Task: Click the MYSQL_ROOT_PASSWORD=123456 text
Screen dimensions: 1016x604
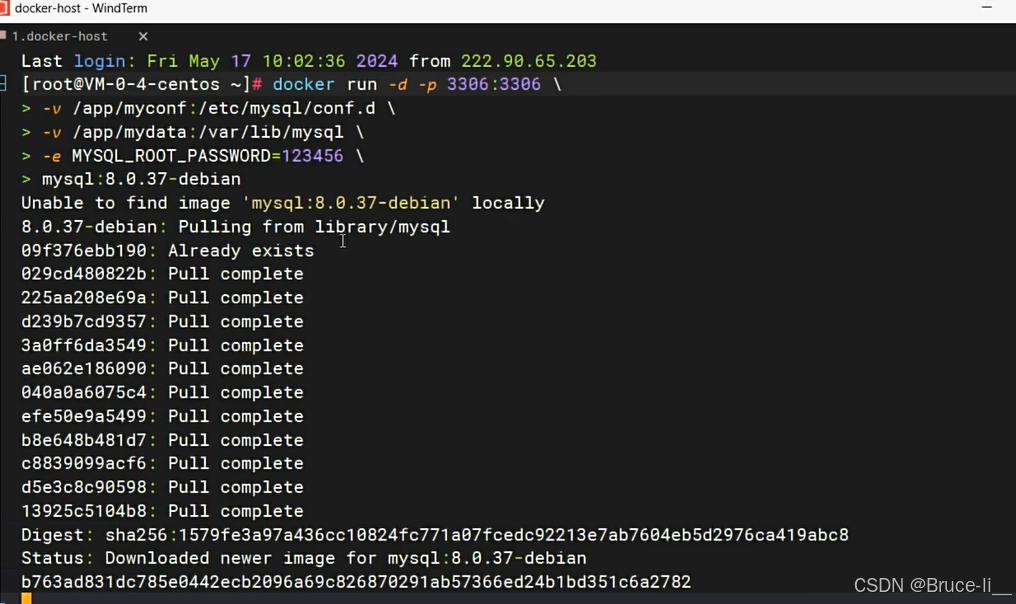Action: [x=207, y=156]
